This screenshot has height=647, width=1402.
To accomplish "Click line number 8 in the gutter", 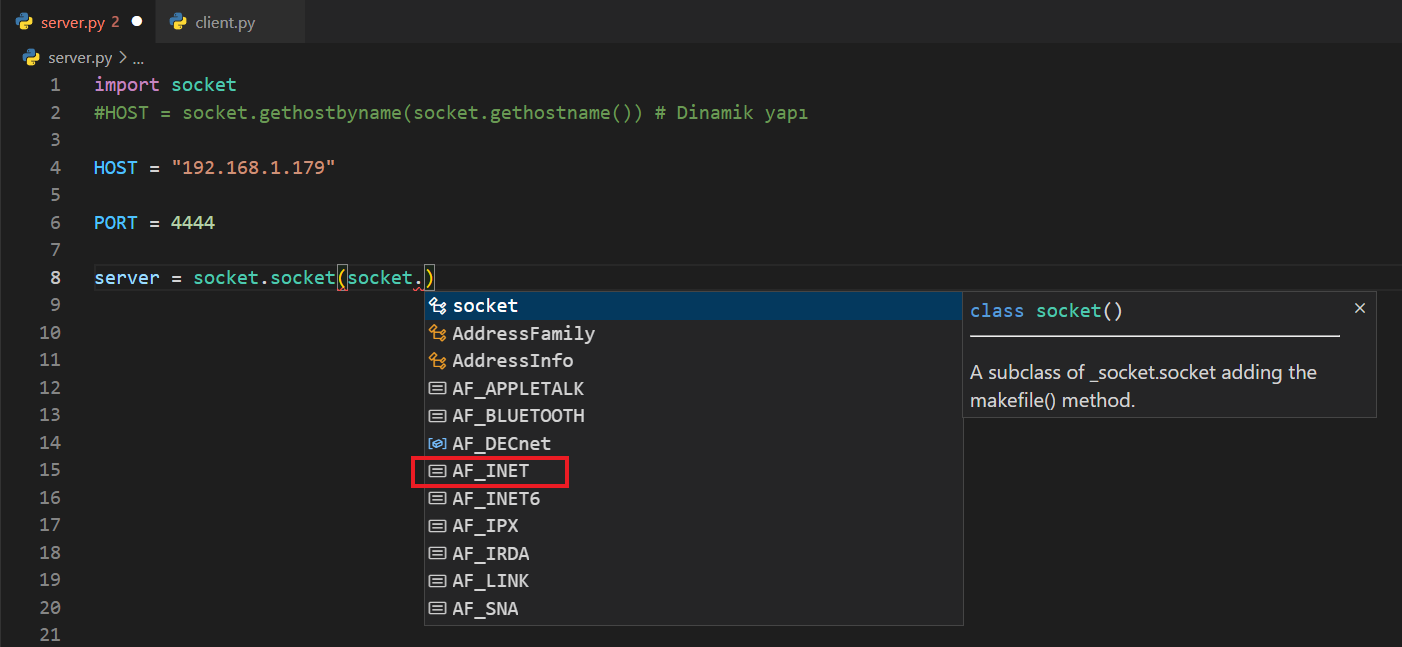I will tap(55, 278).
